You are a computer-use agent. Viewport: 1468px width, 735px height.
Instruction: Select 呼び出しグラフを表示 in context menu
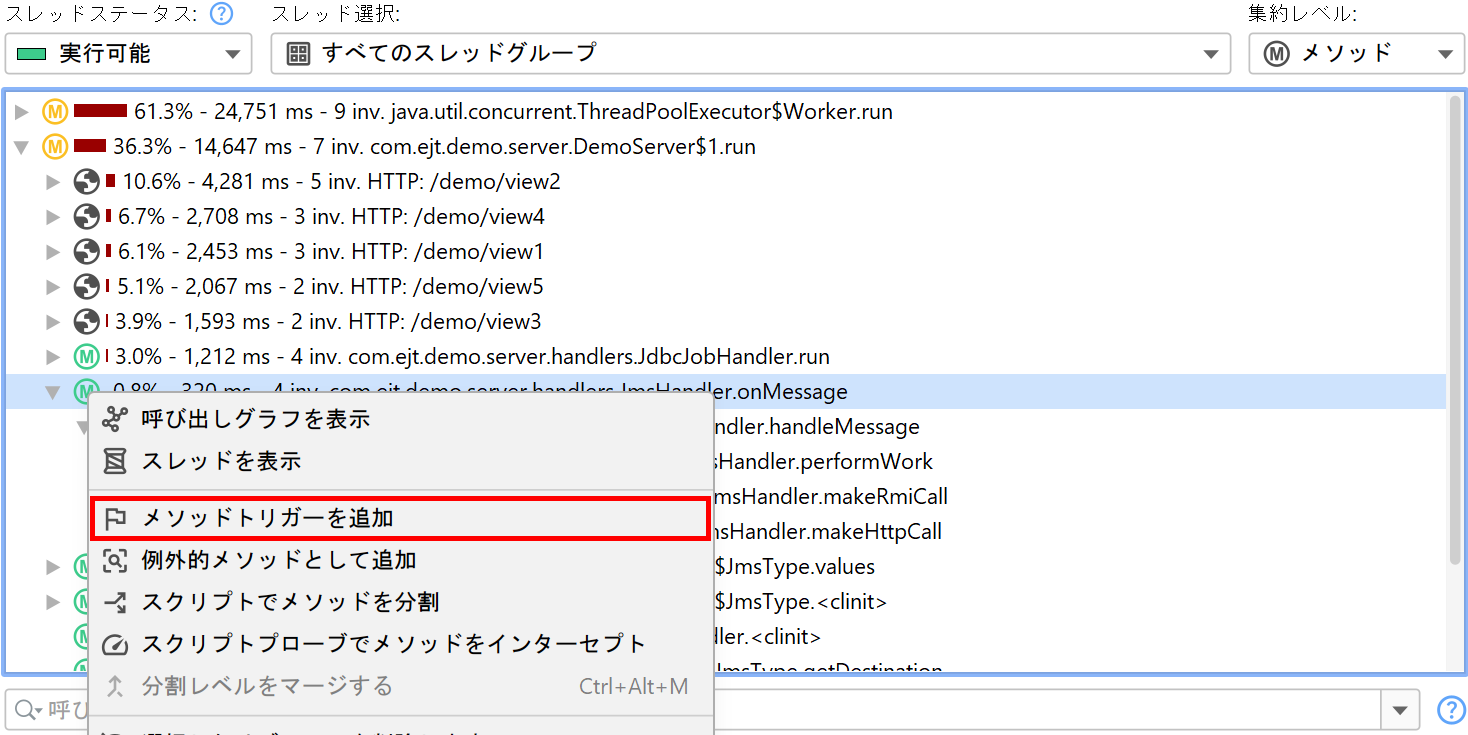point(256,419)
